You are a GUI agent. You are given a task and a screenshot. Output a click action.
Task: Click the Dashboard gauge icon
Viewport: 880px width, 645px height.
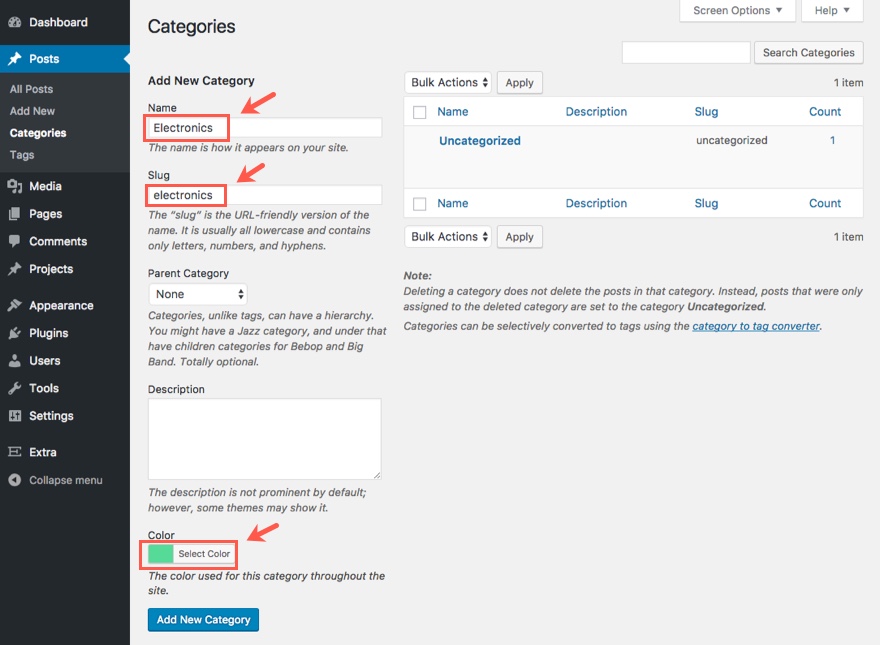click(x=15, y=22)
